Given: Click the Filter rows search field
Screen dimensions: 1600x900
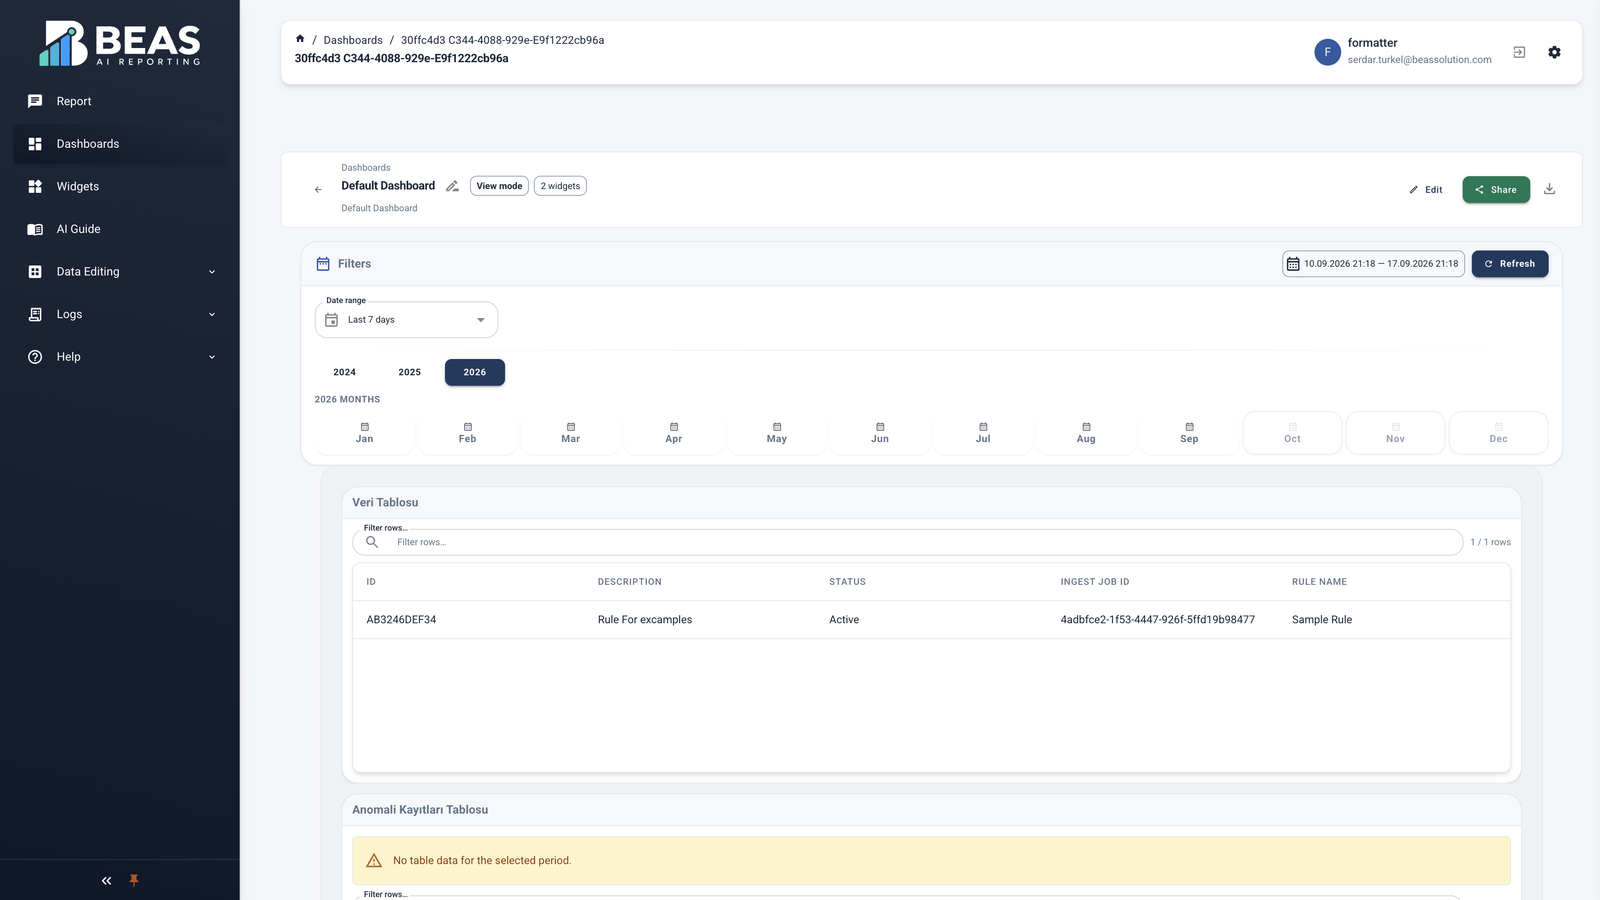Looking at the screenshot, I should tap(908, 542).
